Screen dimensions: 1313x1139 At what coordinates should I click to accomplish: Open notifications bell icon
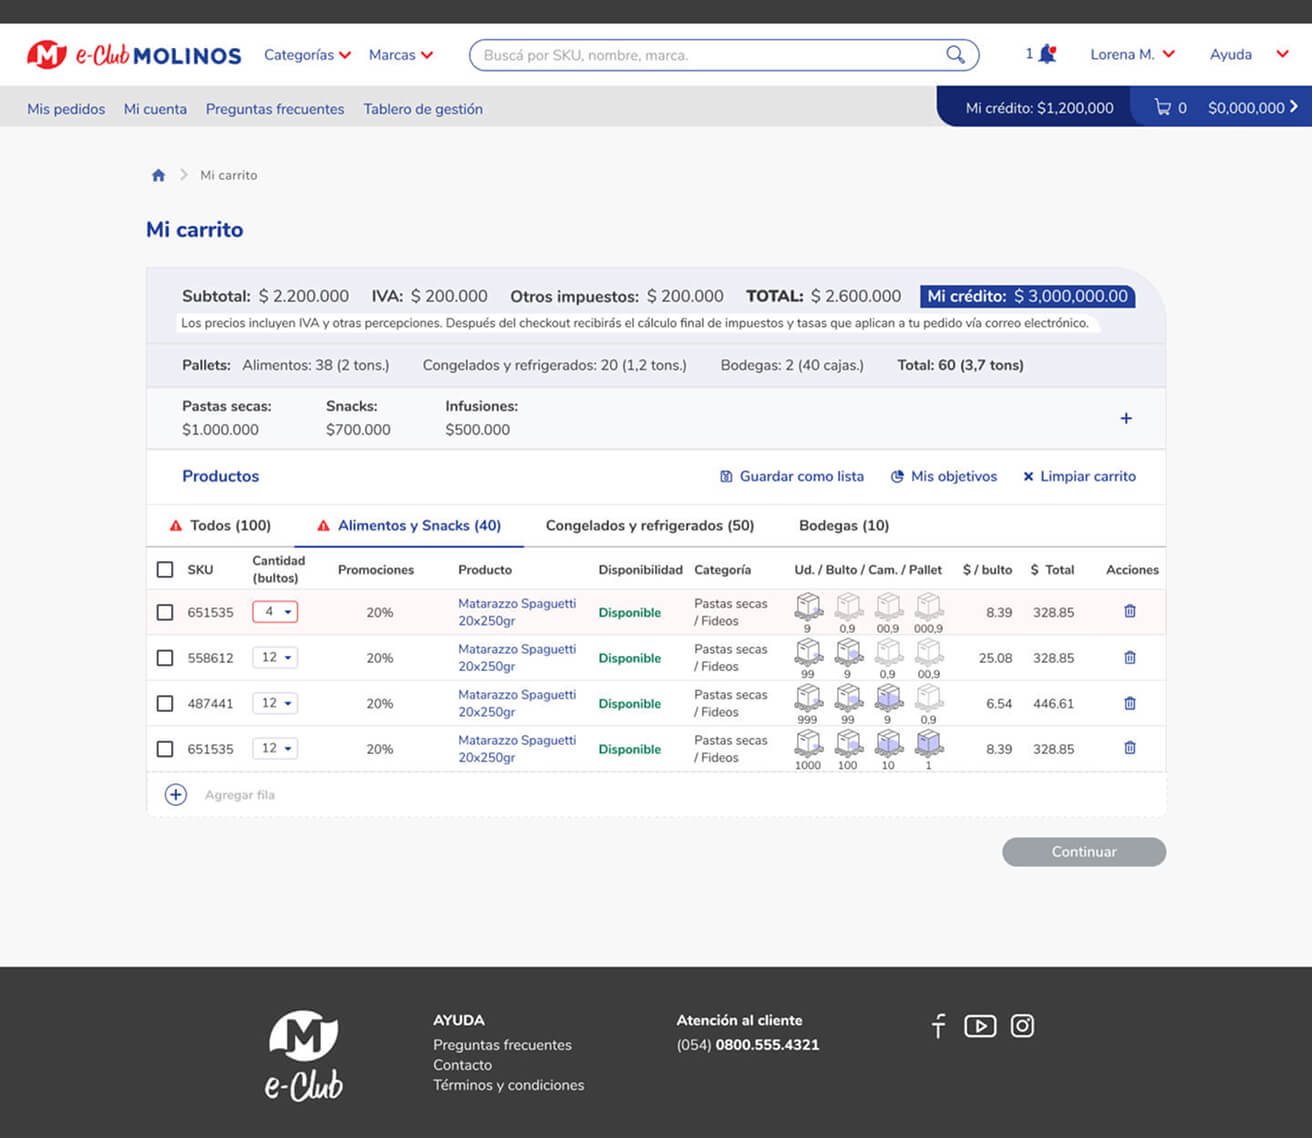pos(1047,54)
